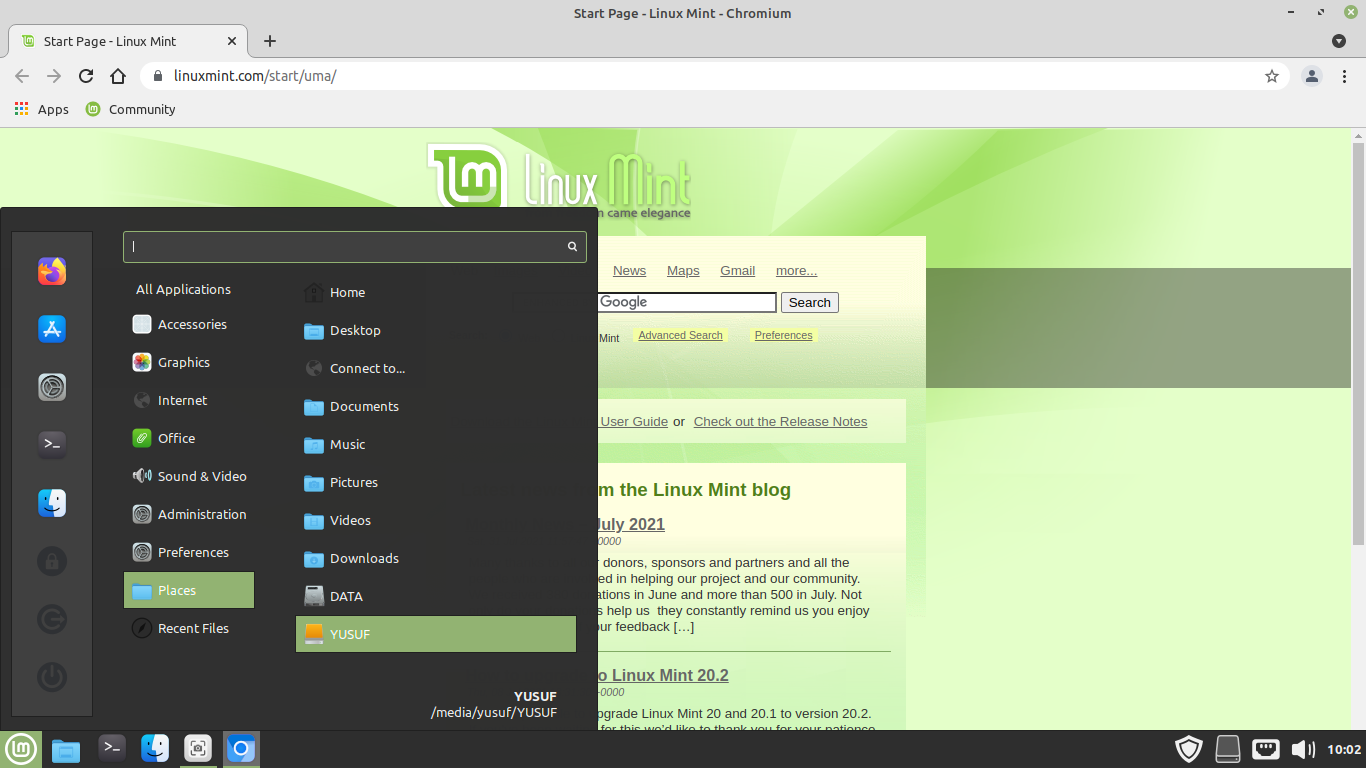
Task: Open System Settings from the menu sidebar
Action: pyautogui.click(x=52, y=387)
